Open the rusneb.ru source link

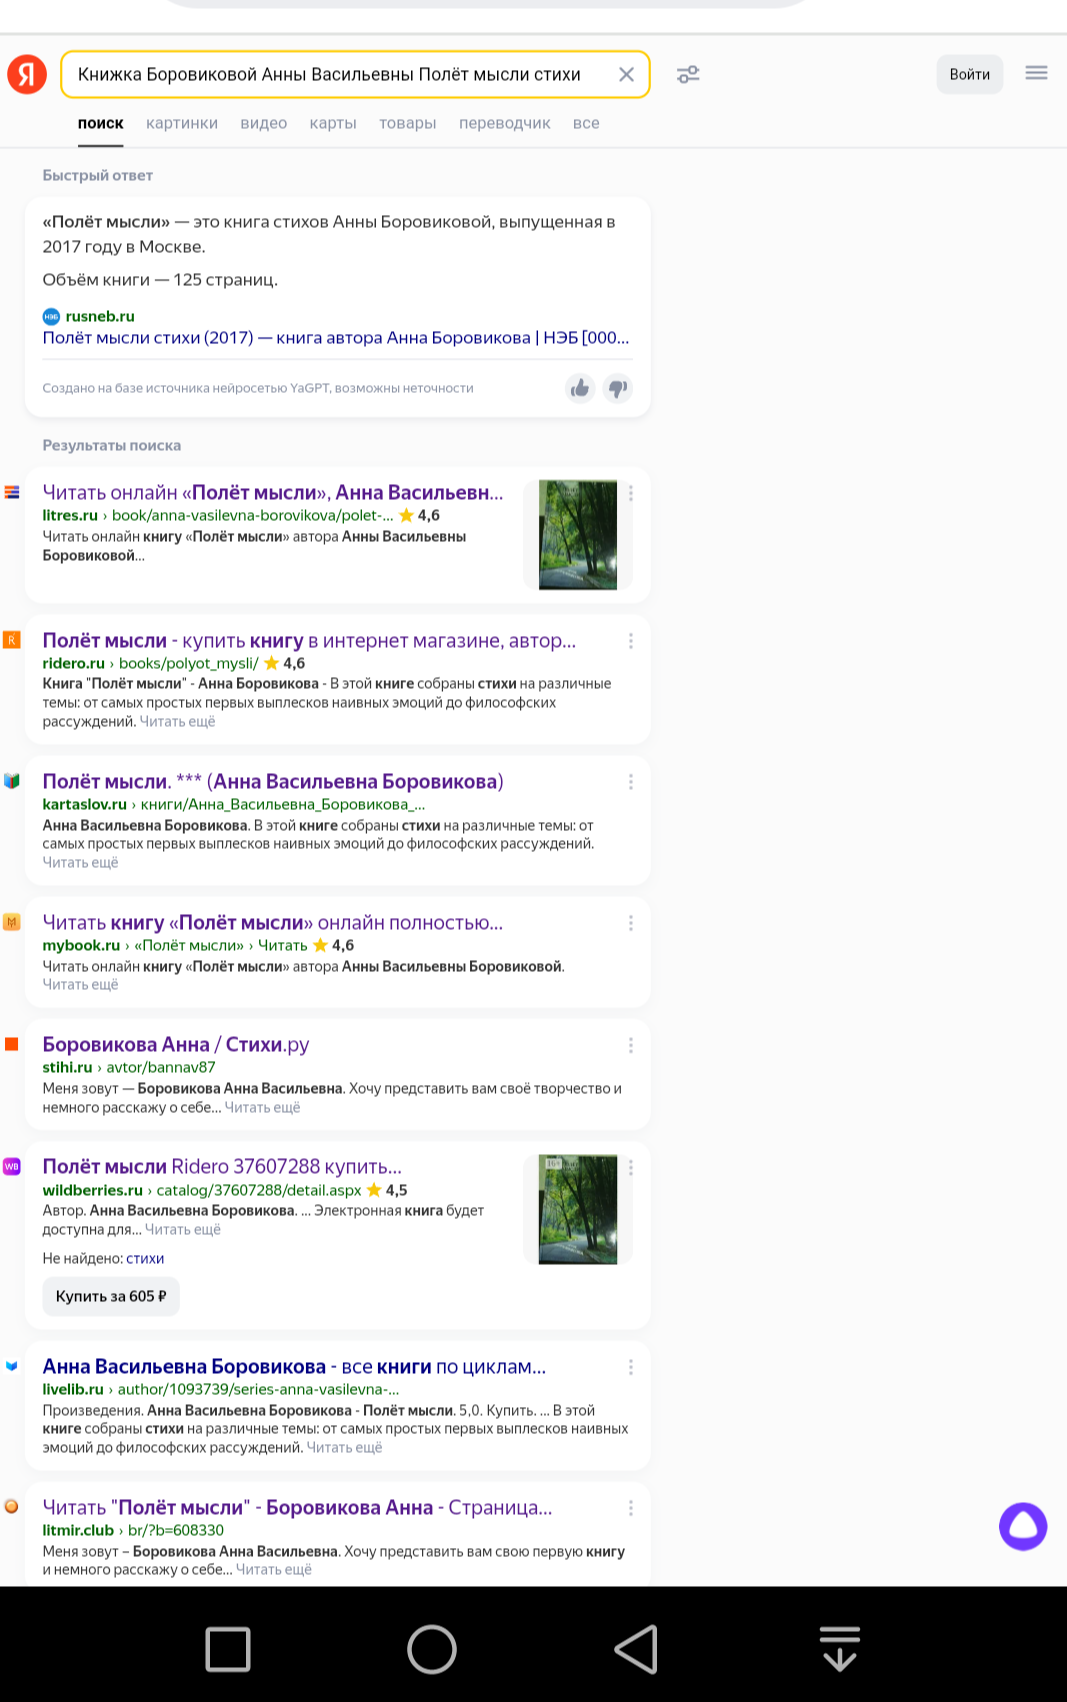click(x=100, y=316)
